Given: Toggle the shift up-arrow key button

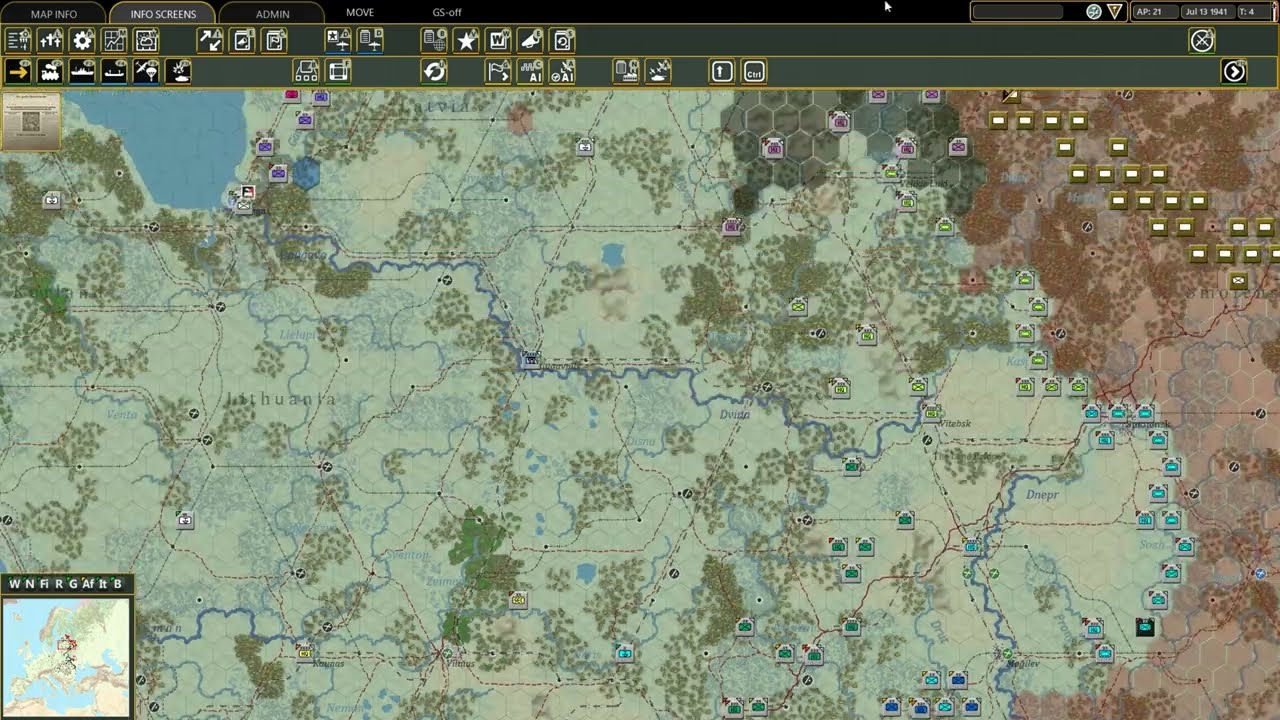Looking at the screenshot, I should click(x=722, y=71).
